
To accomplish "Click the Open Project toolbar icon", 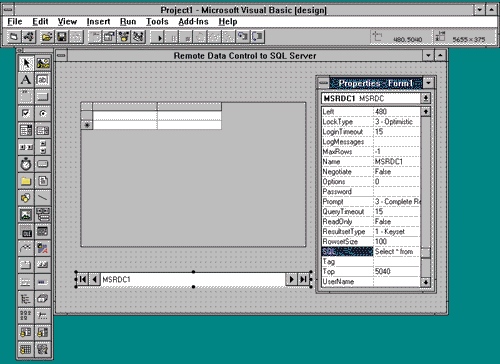I will (47, 37).
